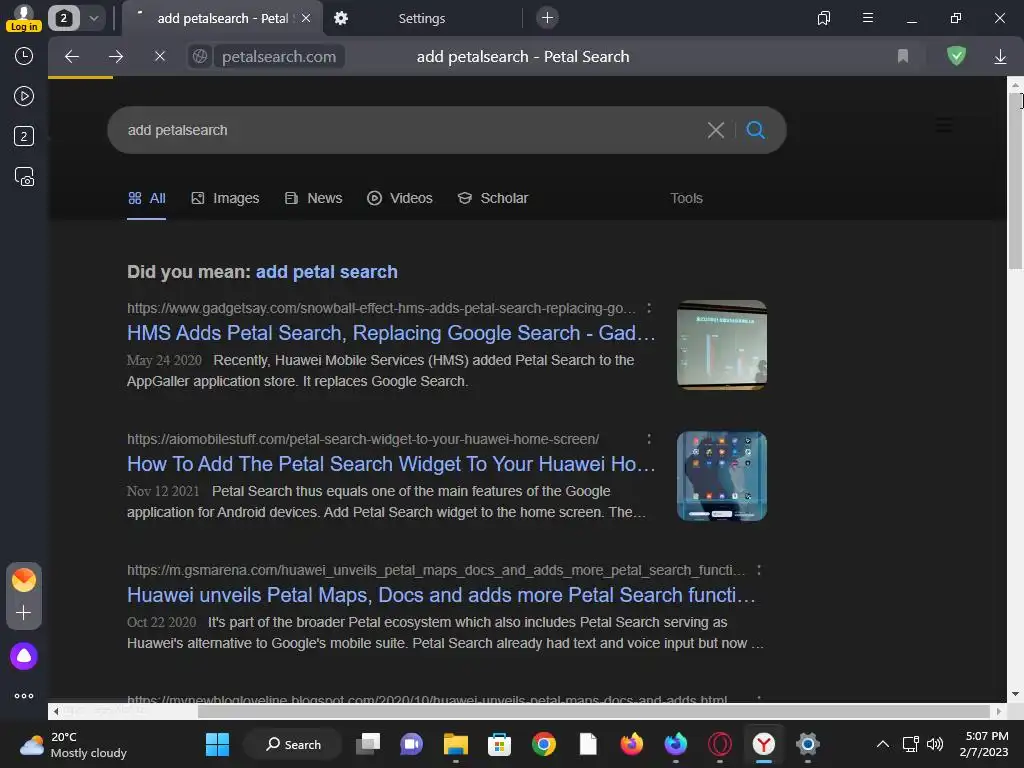Open video player icon in sidebar
1024x768 pixels.
24,97
